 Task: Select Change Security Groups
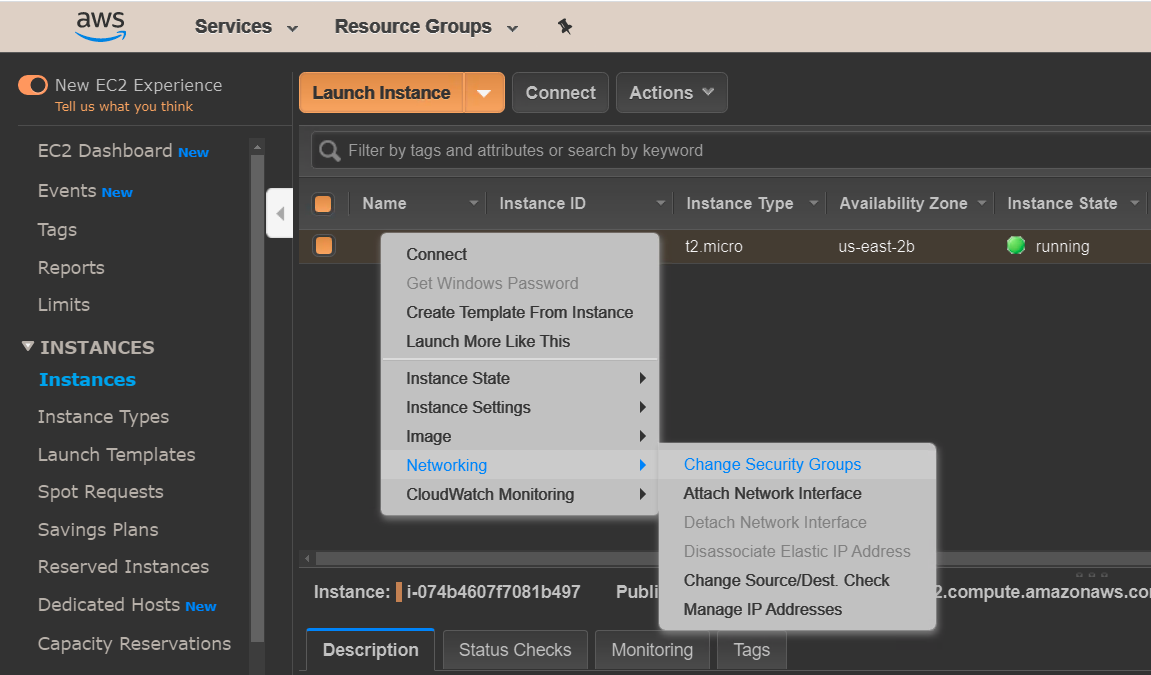pos(772,464)
